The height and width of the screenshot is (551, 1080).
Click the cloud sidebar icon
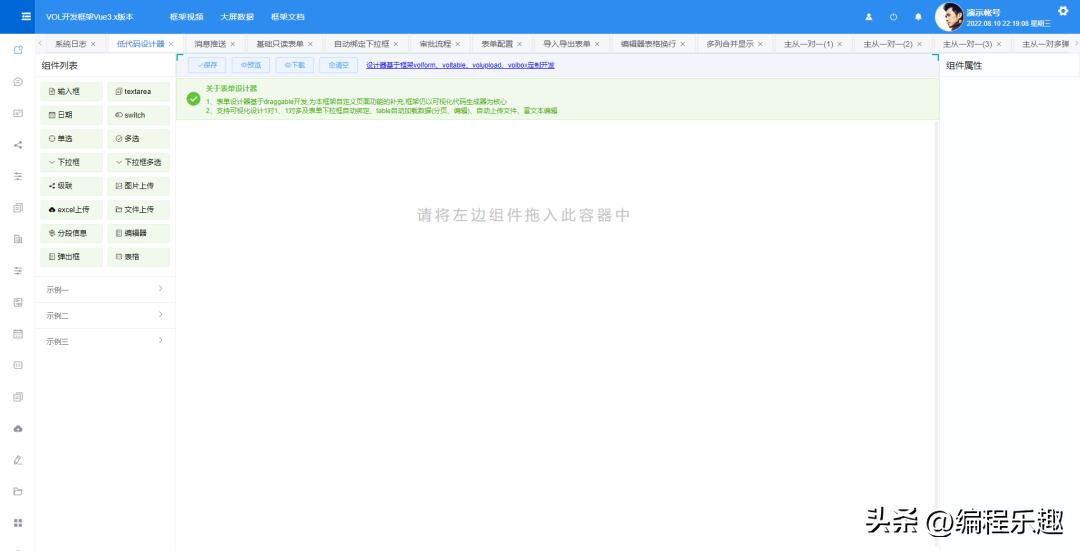[18, 428]
